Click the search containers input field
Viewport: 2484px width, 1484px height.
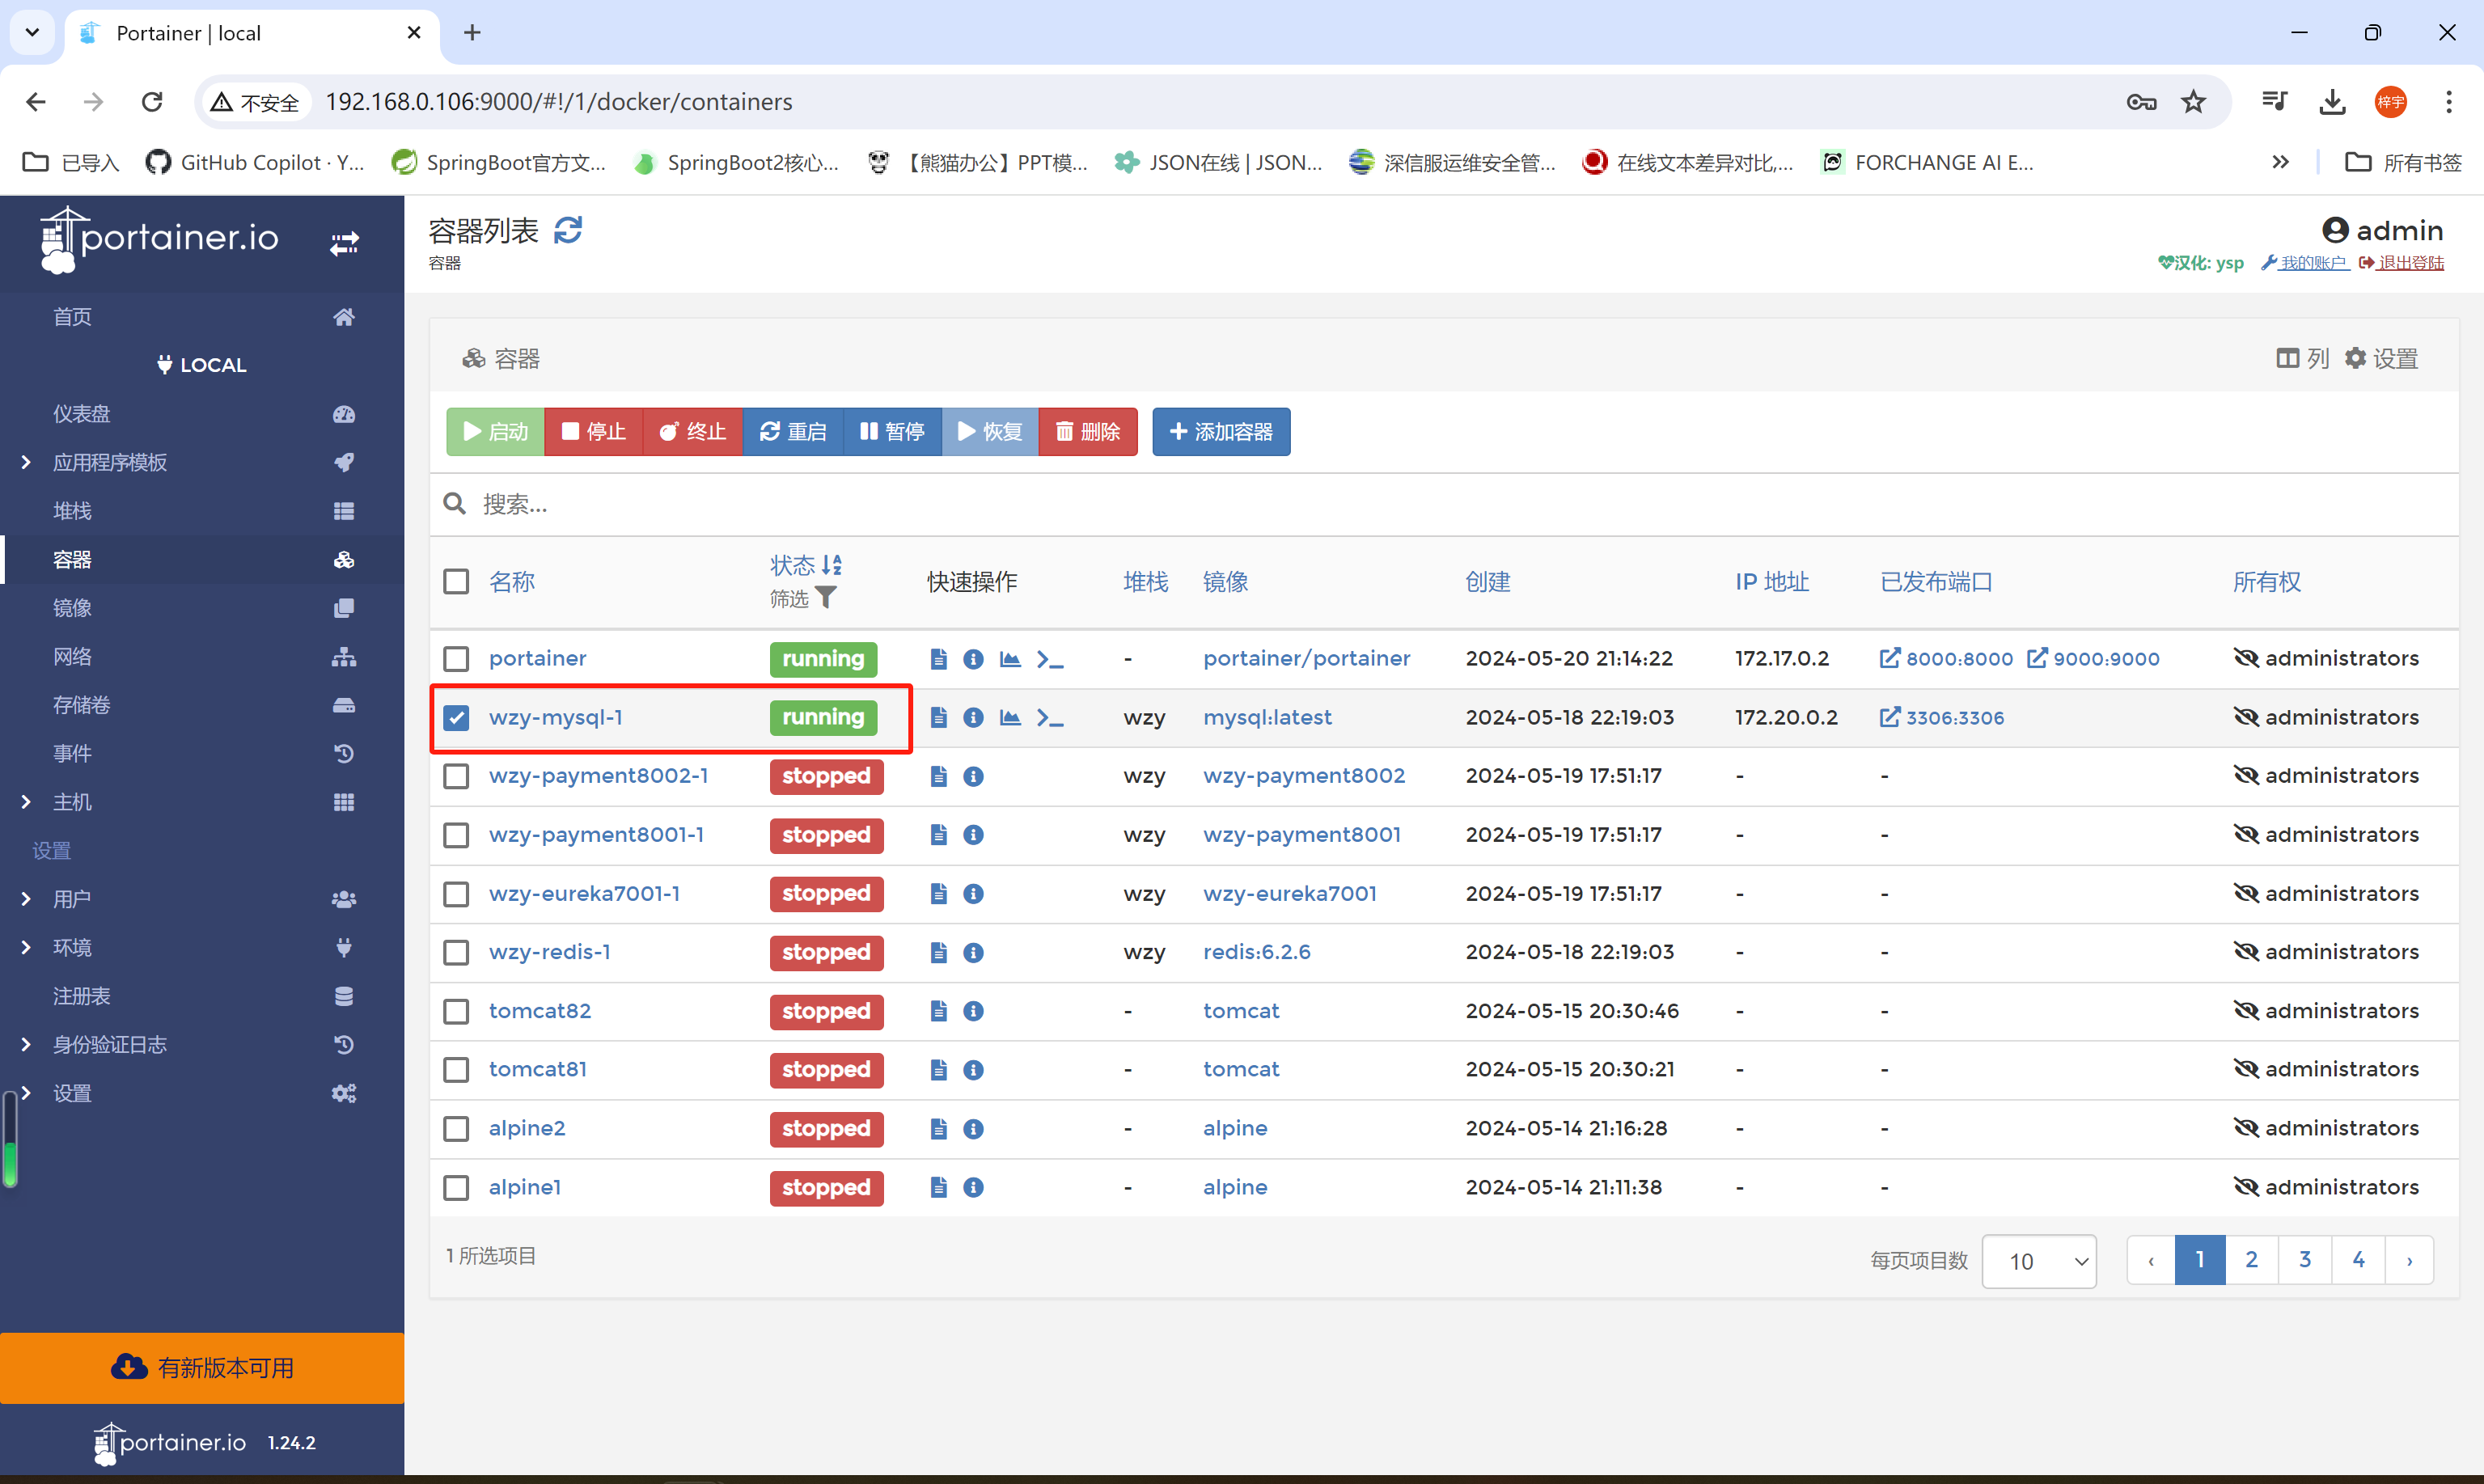pos(1444,504)
